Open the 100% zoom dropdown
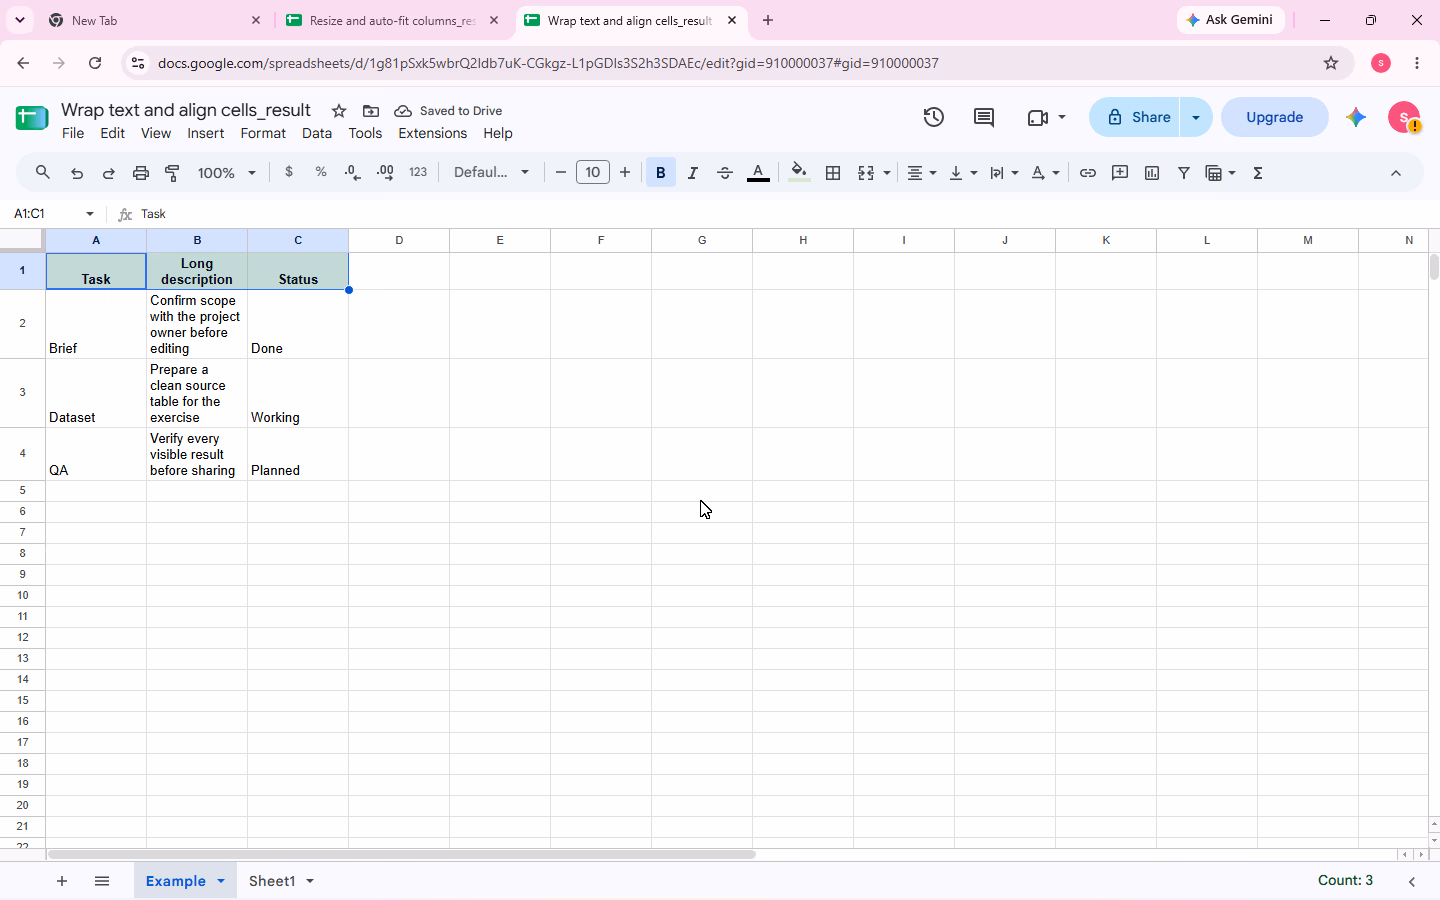The height and width of the screenshot is (900, 1440). 227,173
